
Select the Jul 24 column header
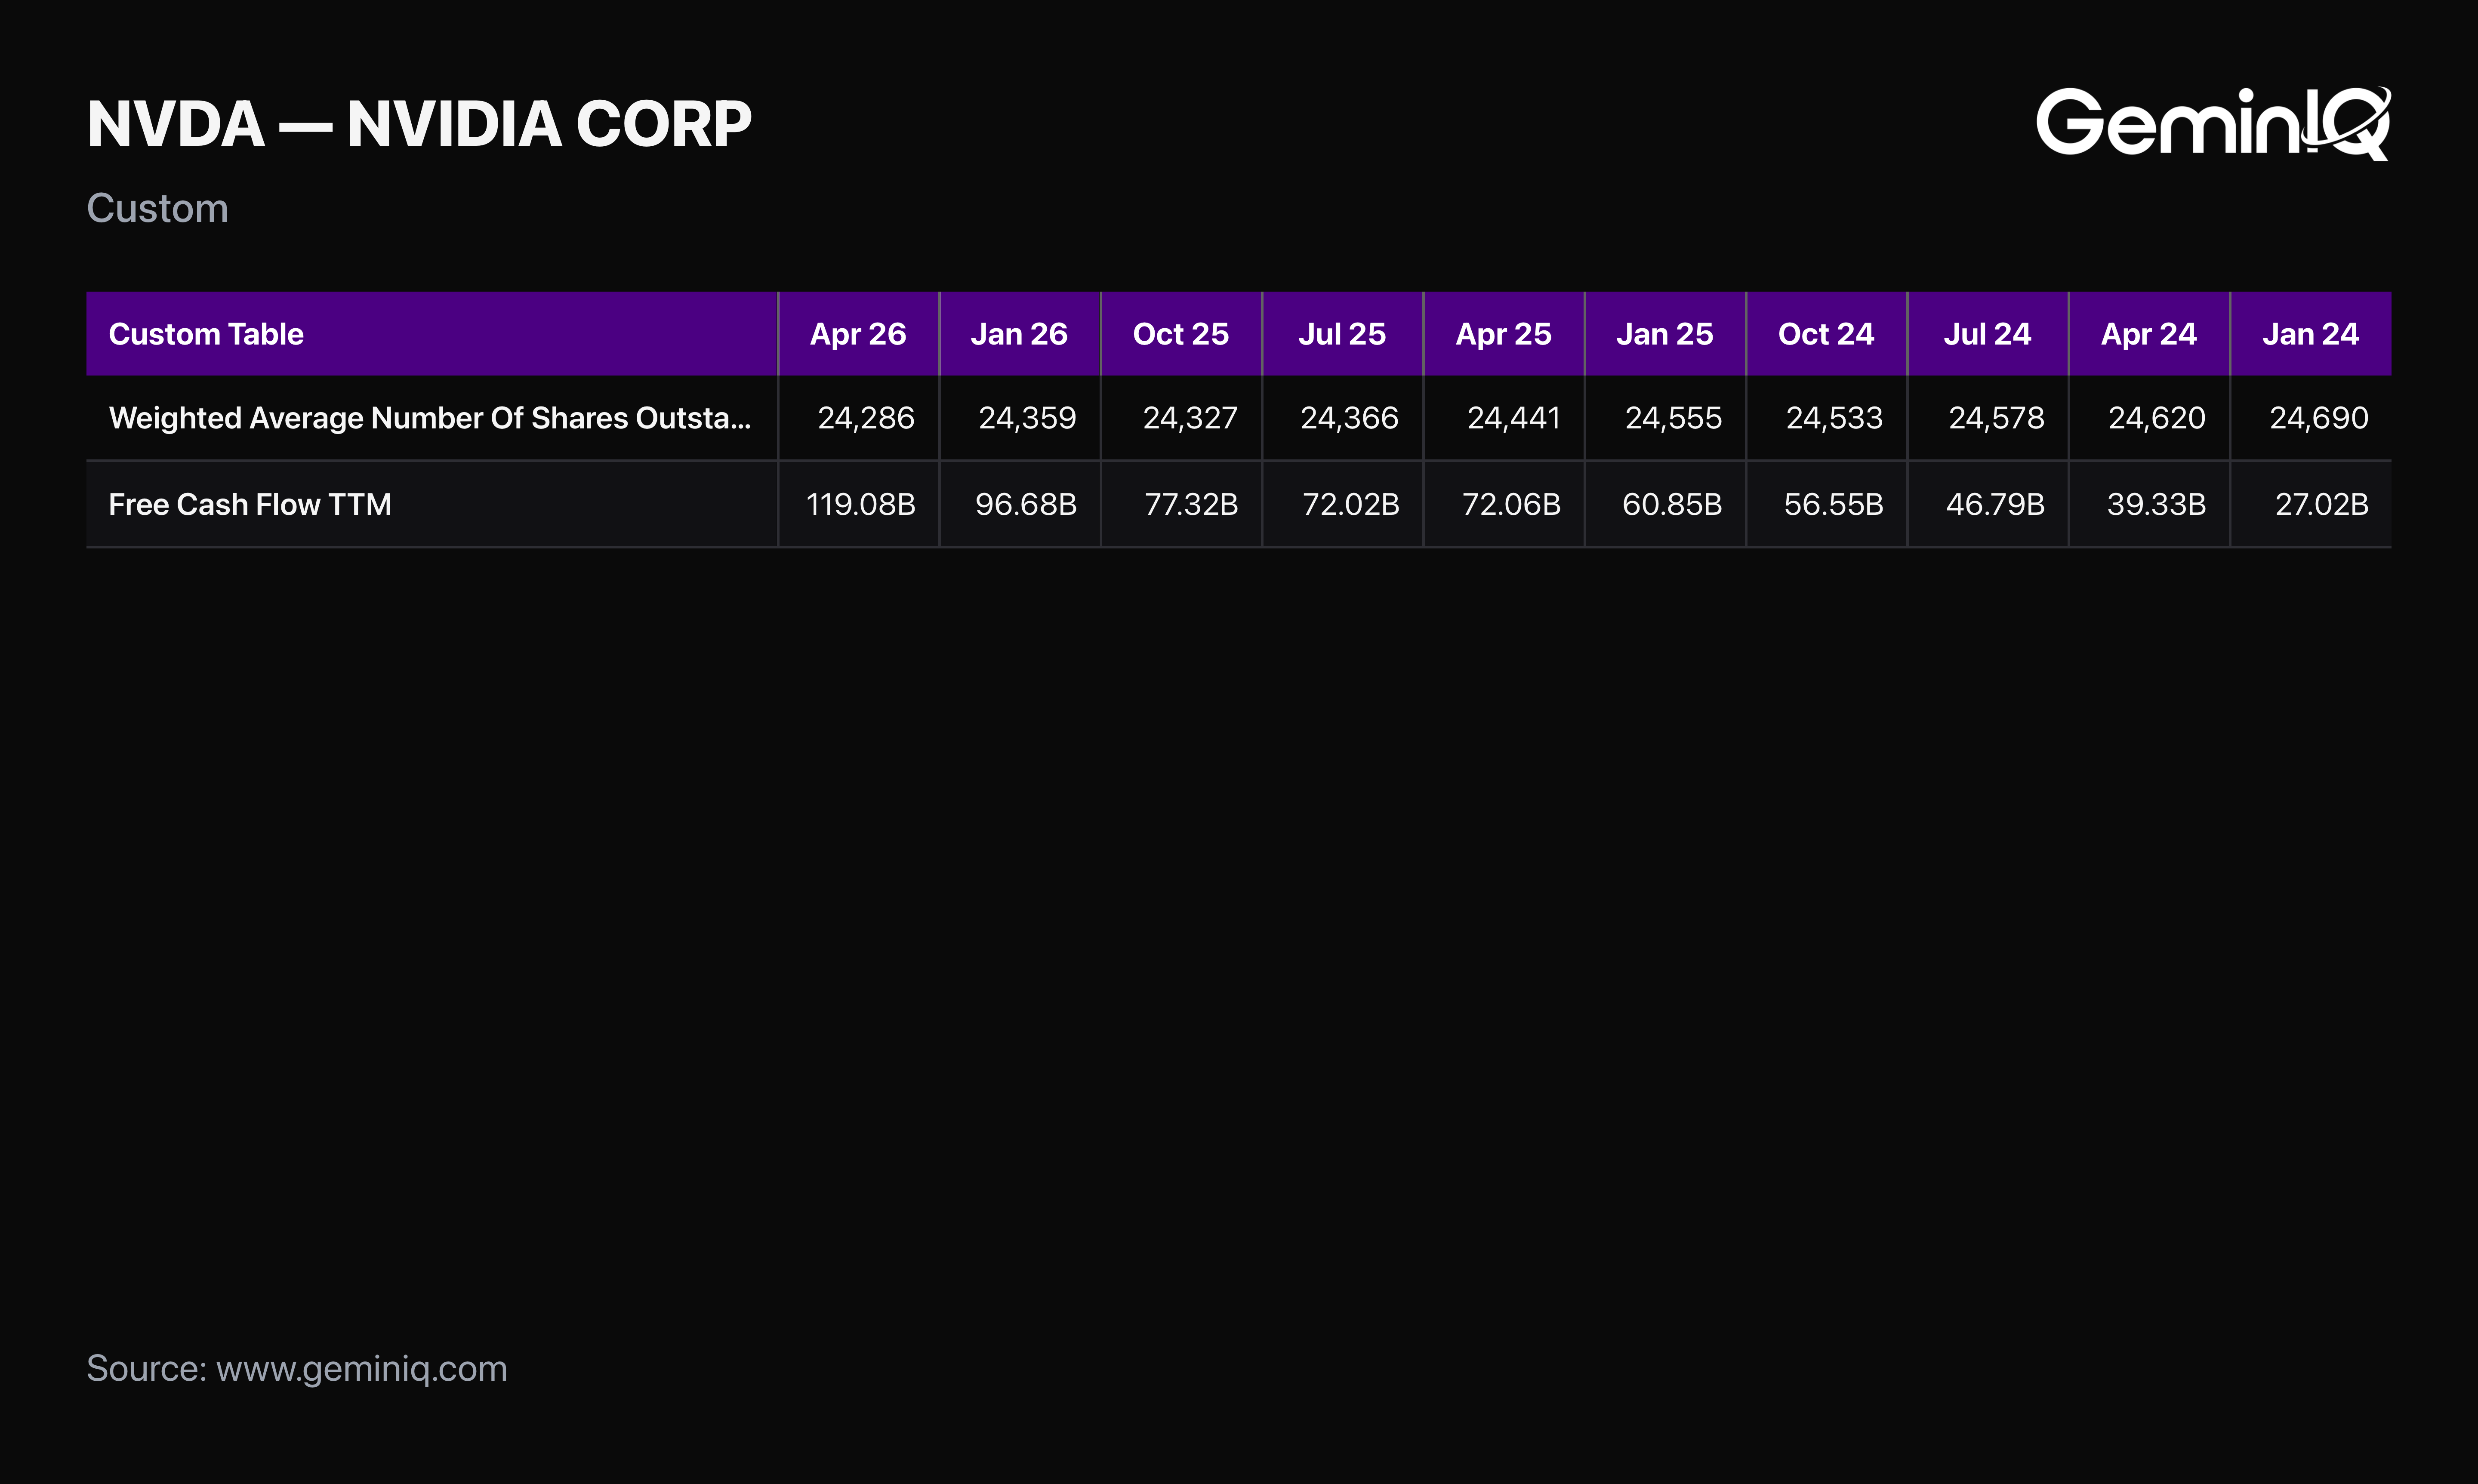click(x=1988, y=334)
